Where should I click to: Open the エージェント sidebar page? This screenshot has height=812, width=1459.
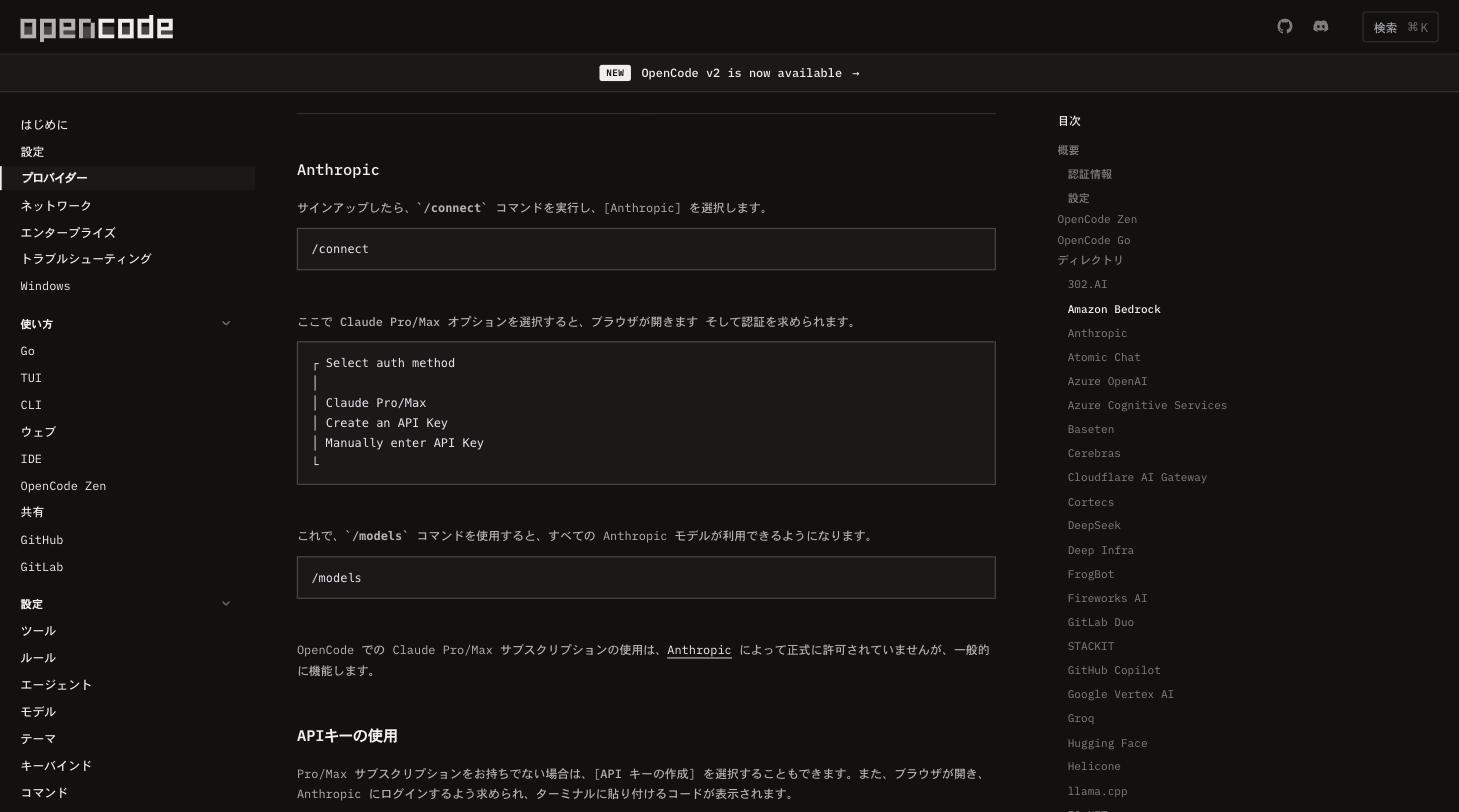pyautogui.click(x=56, y=685)
